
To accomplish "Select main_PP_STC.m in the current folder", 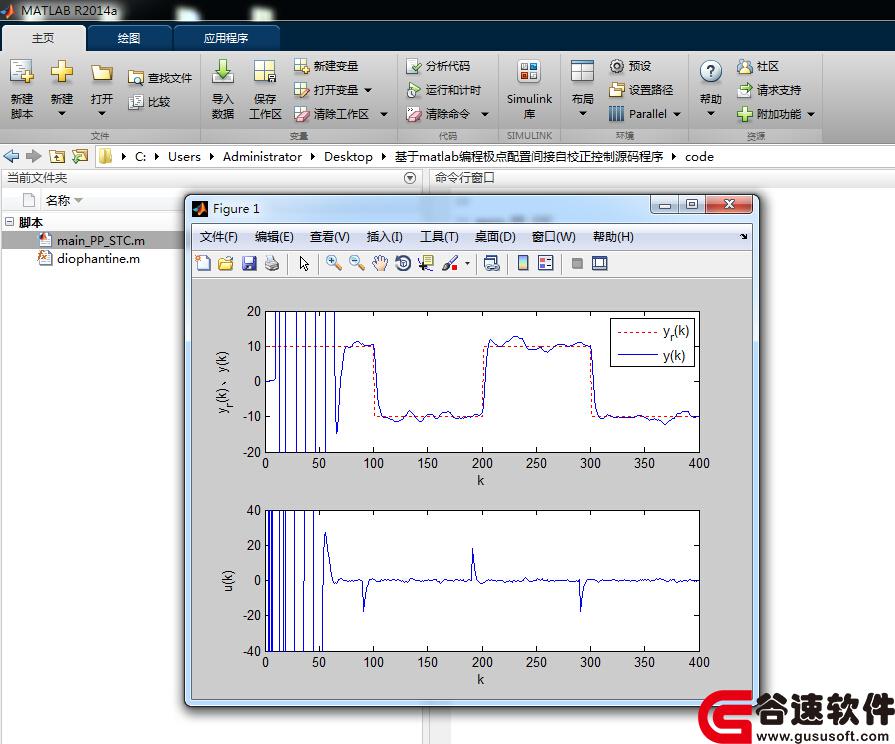I will click(100, 240).
